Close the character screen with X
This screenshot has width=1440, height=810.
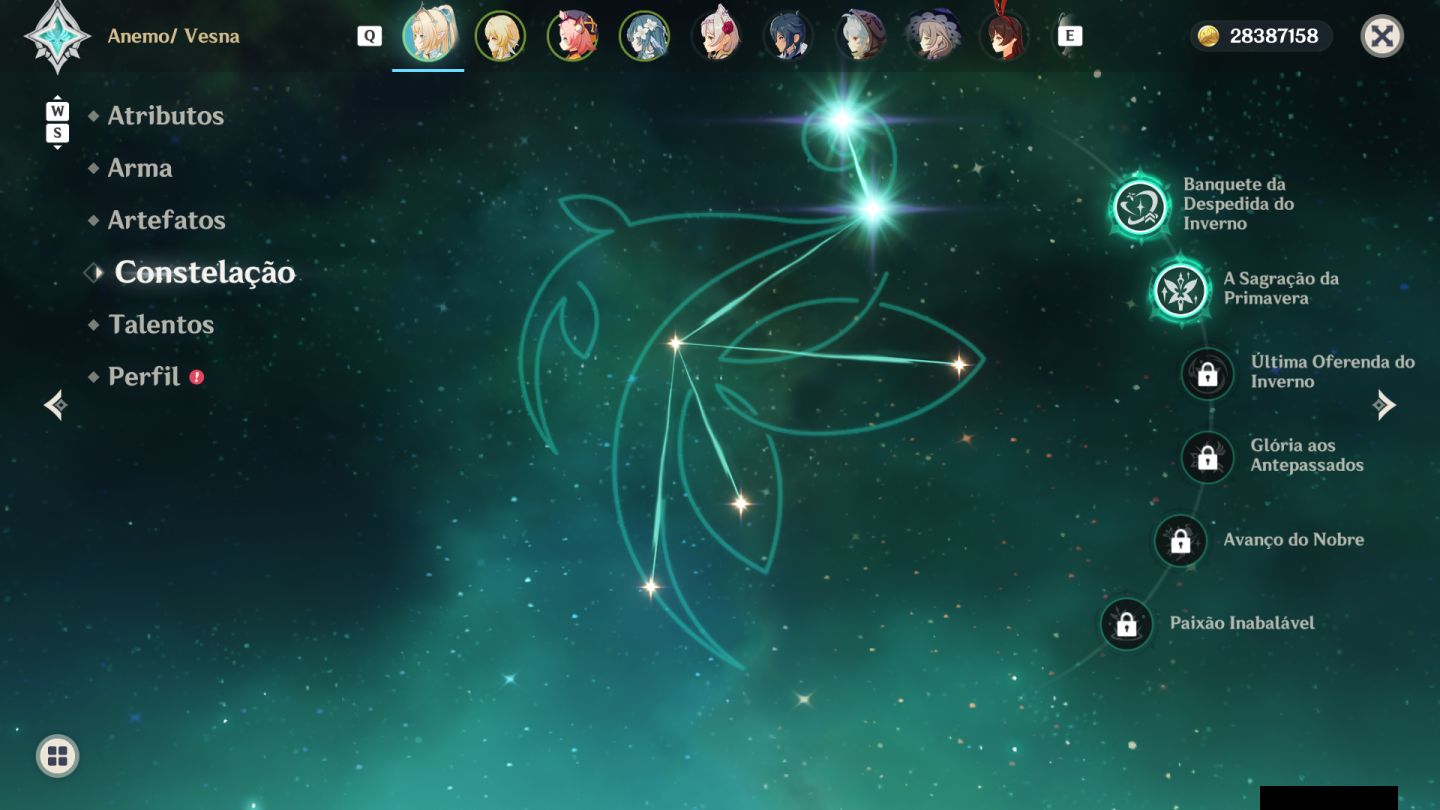1382,37
